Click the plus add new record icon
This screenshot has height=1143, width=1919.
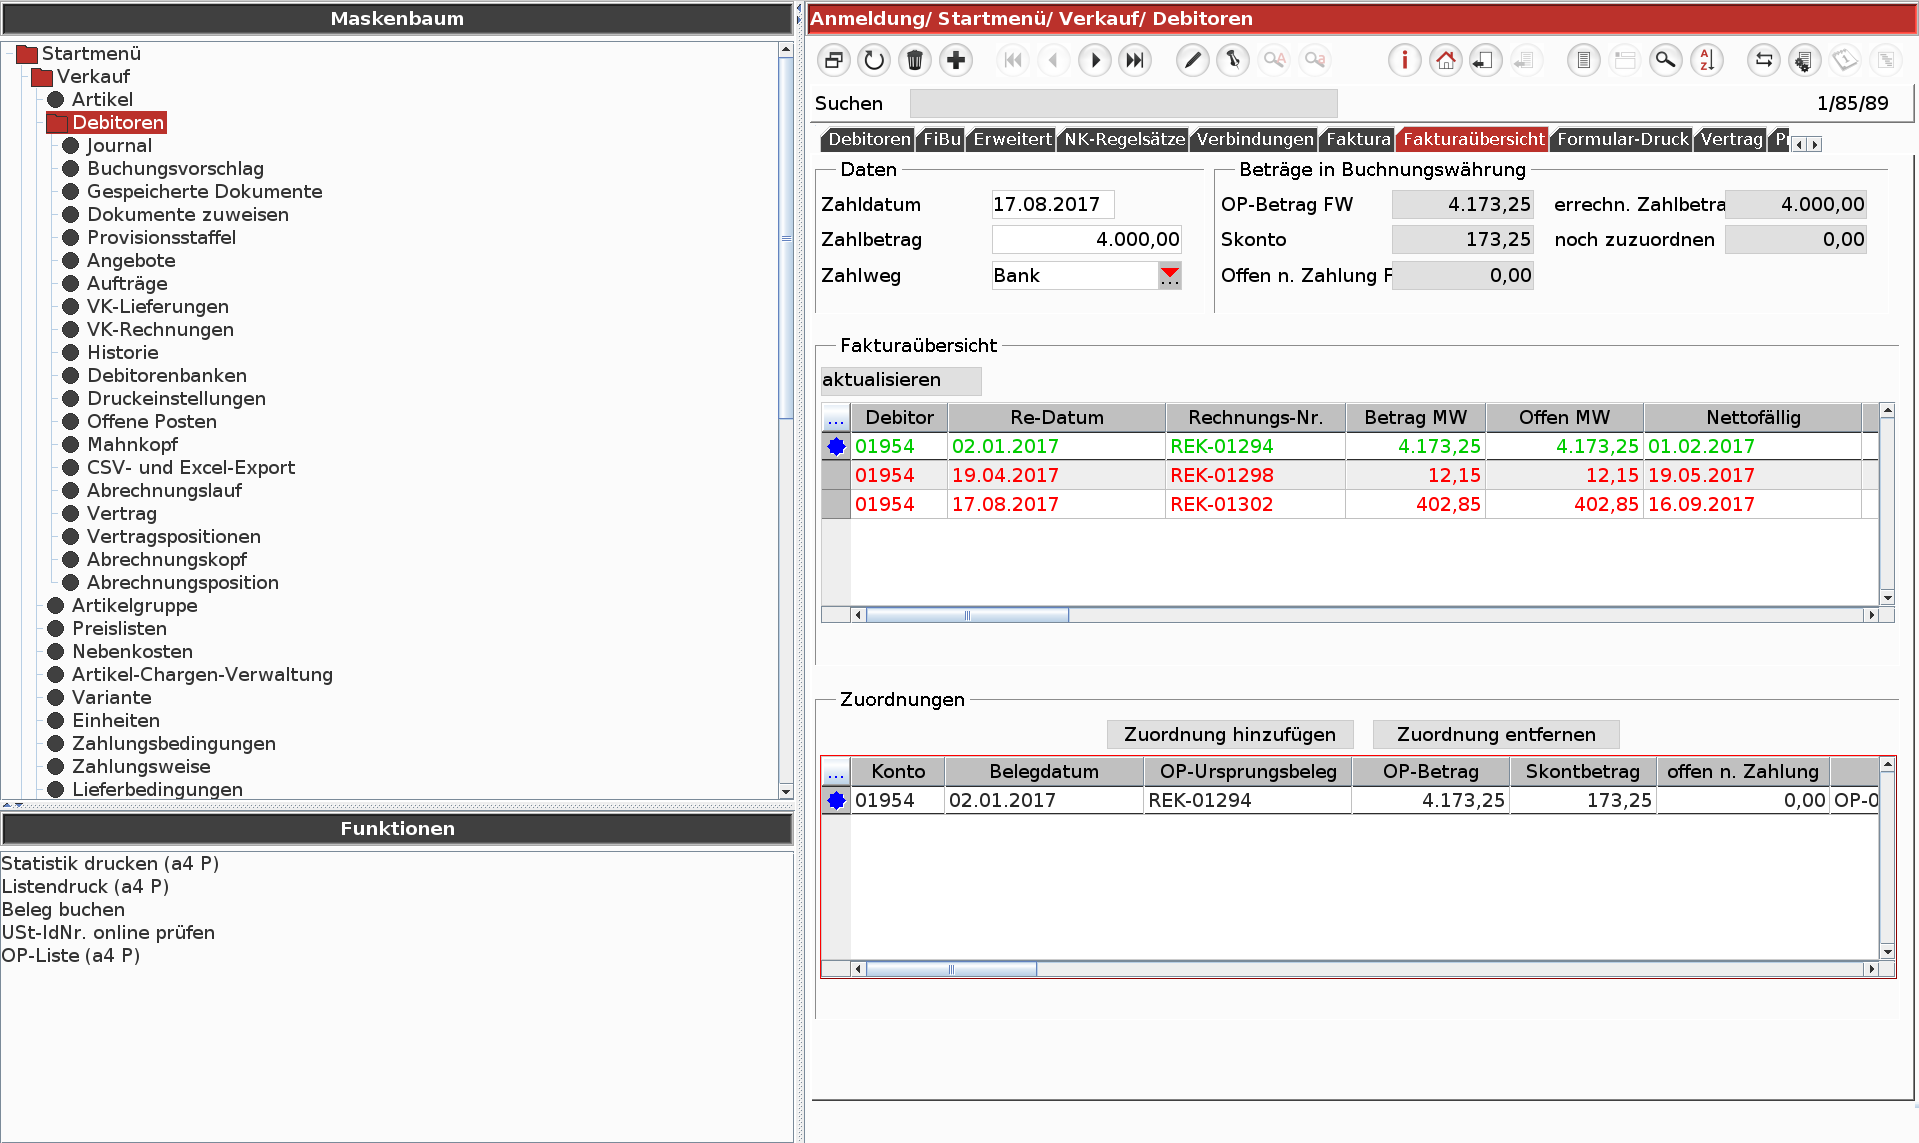tap(956, 61)
